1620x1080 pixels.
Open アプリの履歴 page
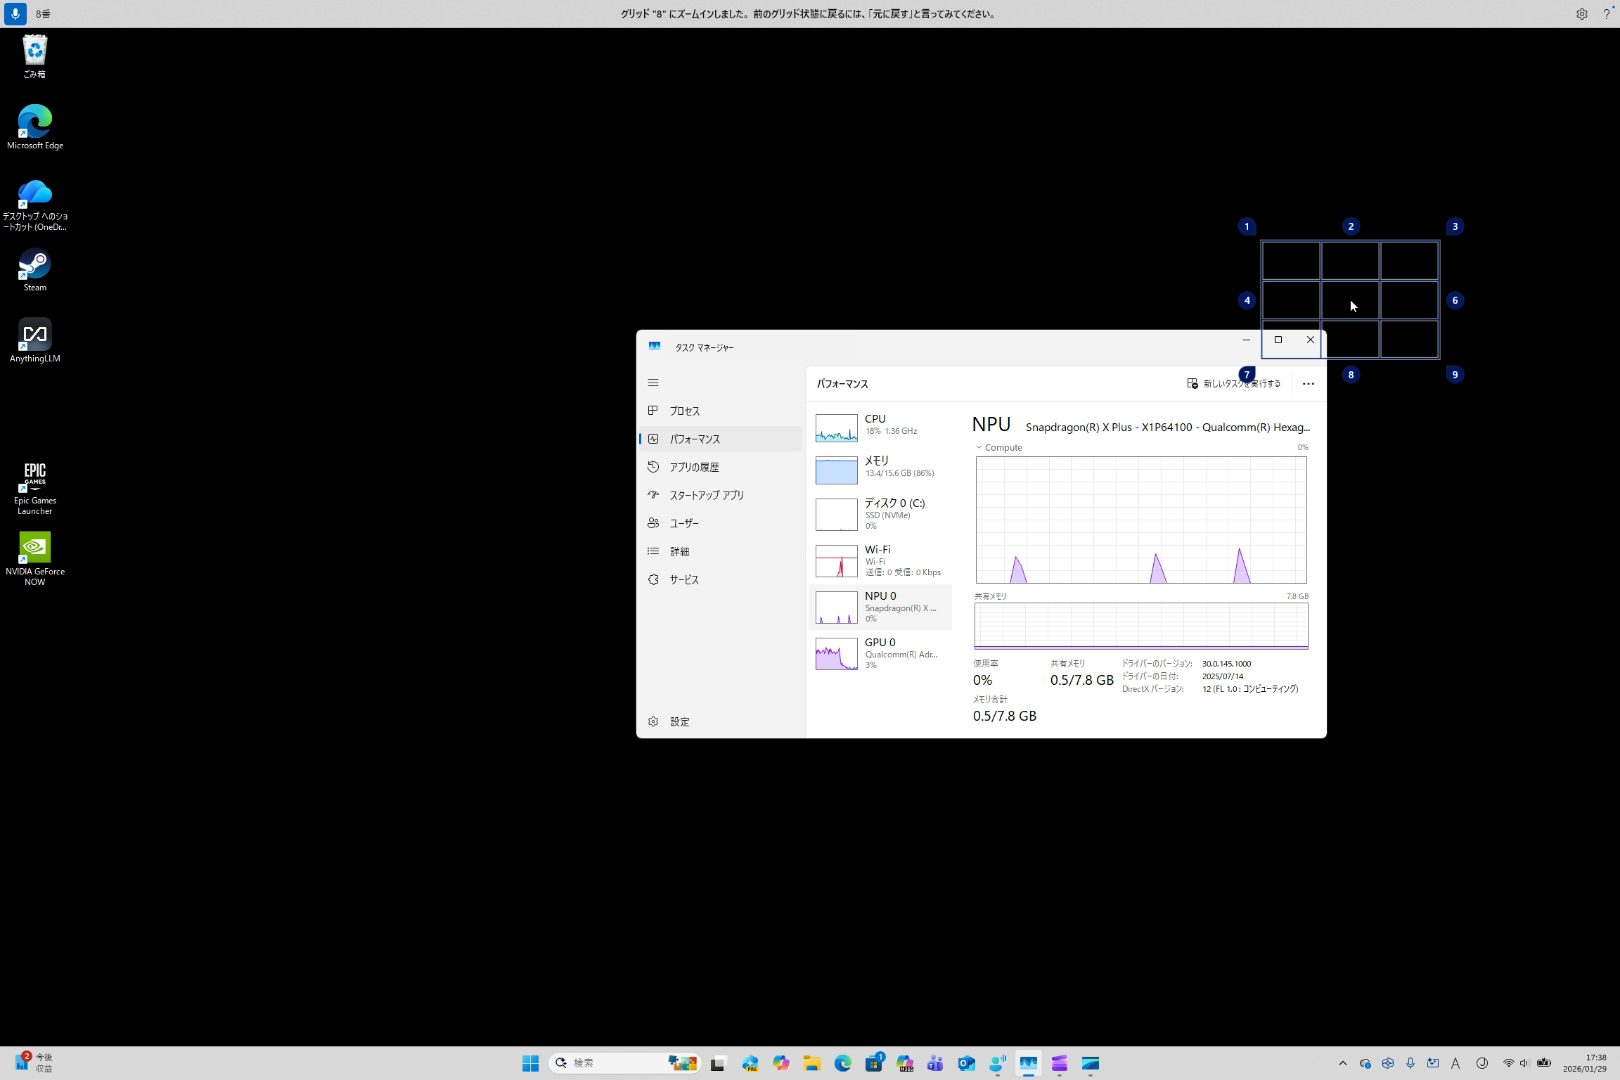click(x=720, y=467)
